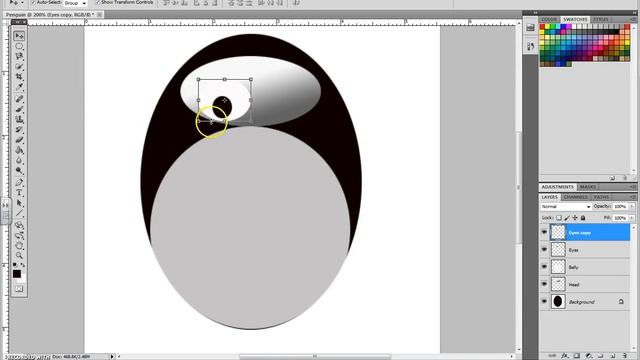Viewport: 640px width, 360px height.
Task: Select the Healing Brush tool
Action: tap(19, 99)
